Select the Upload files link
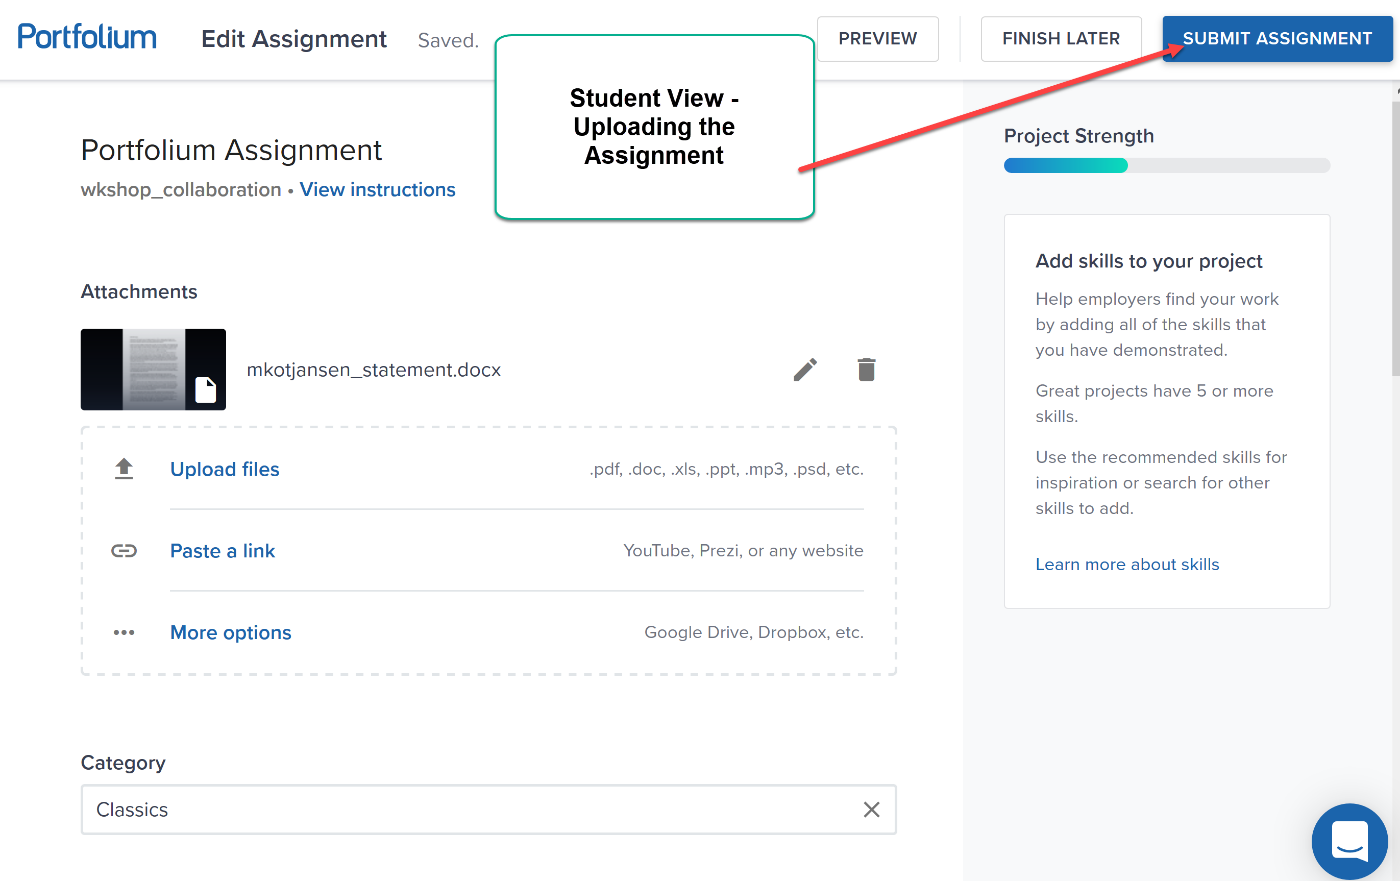This screenshot has width=1400, height=881. [x=225, y=469]
